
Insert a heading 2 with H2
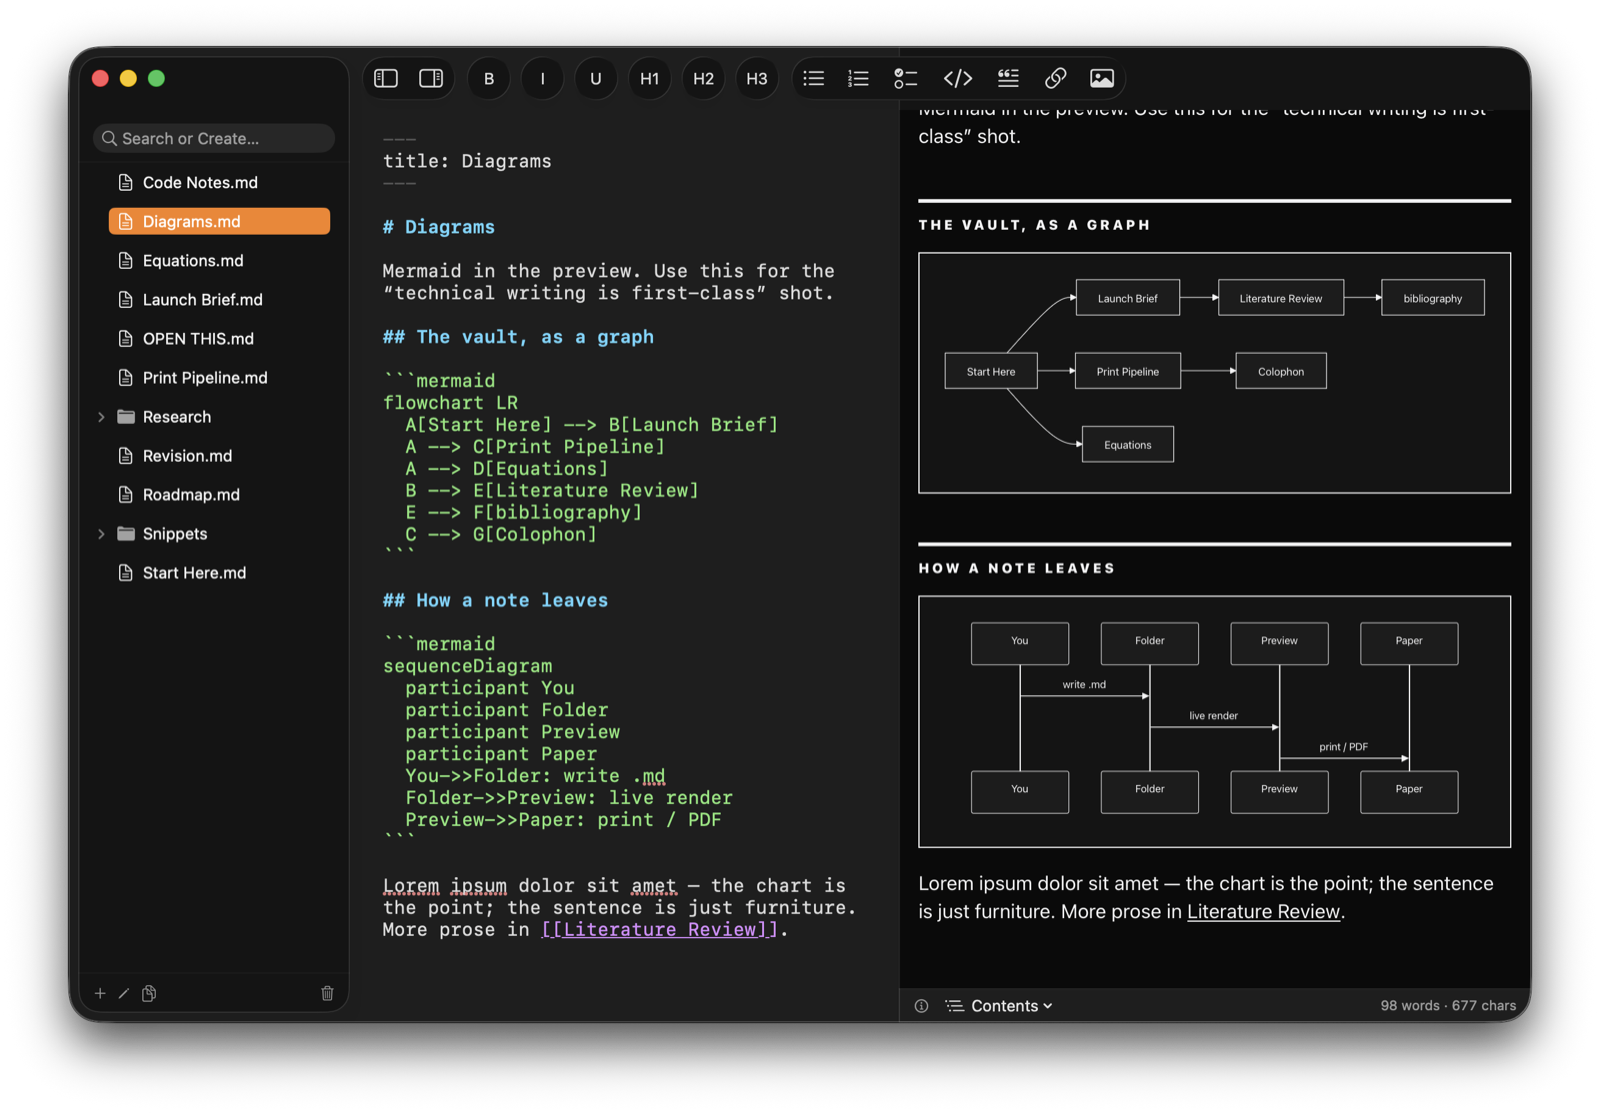pyautogui.click(x=704, y=78)
